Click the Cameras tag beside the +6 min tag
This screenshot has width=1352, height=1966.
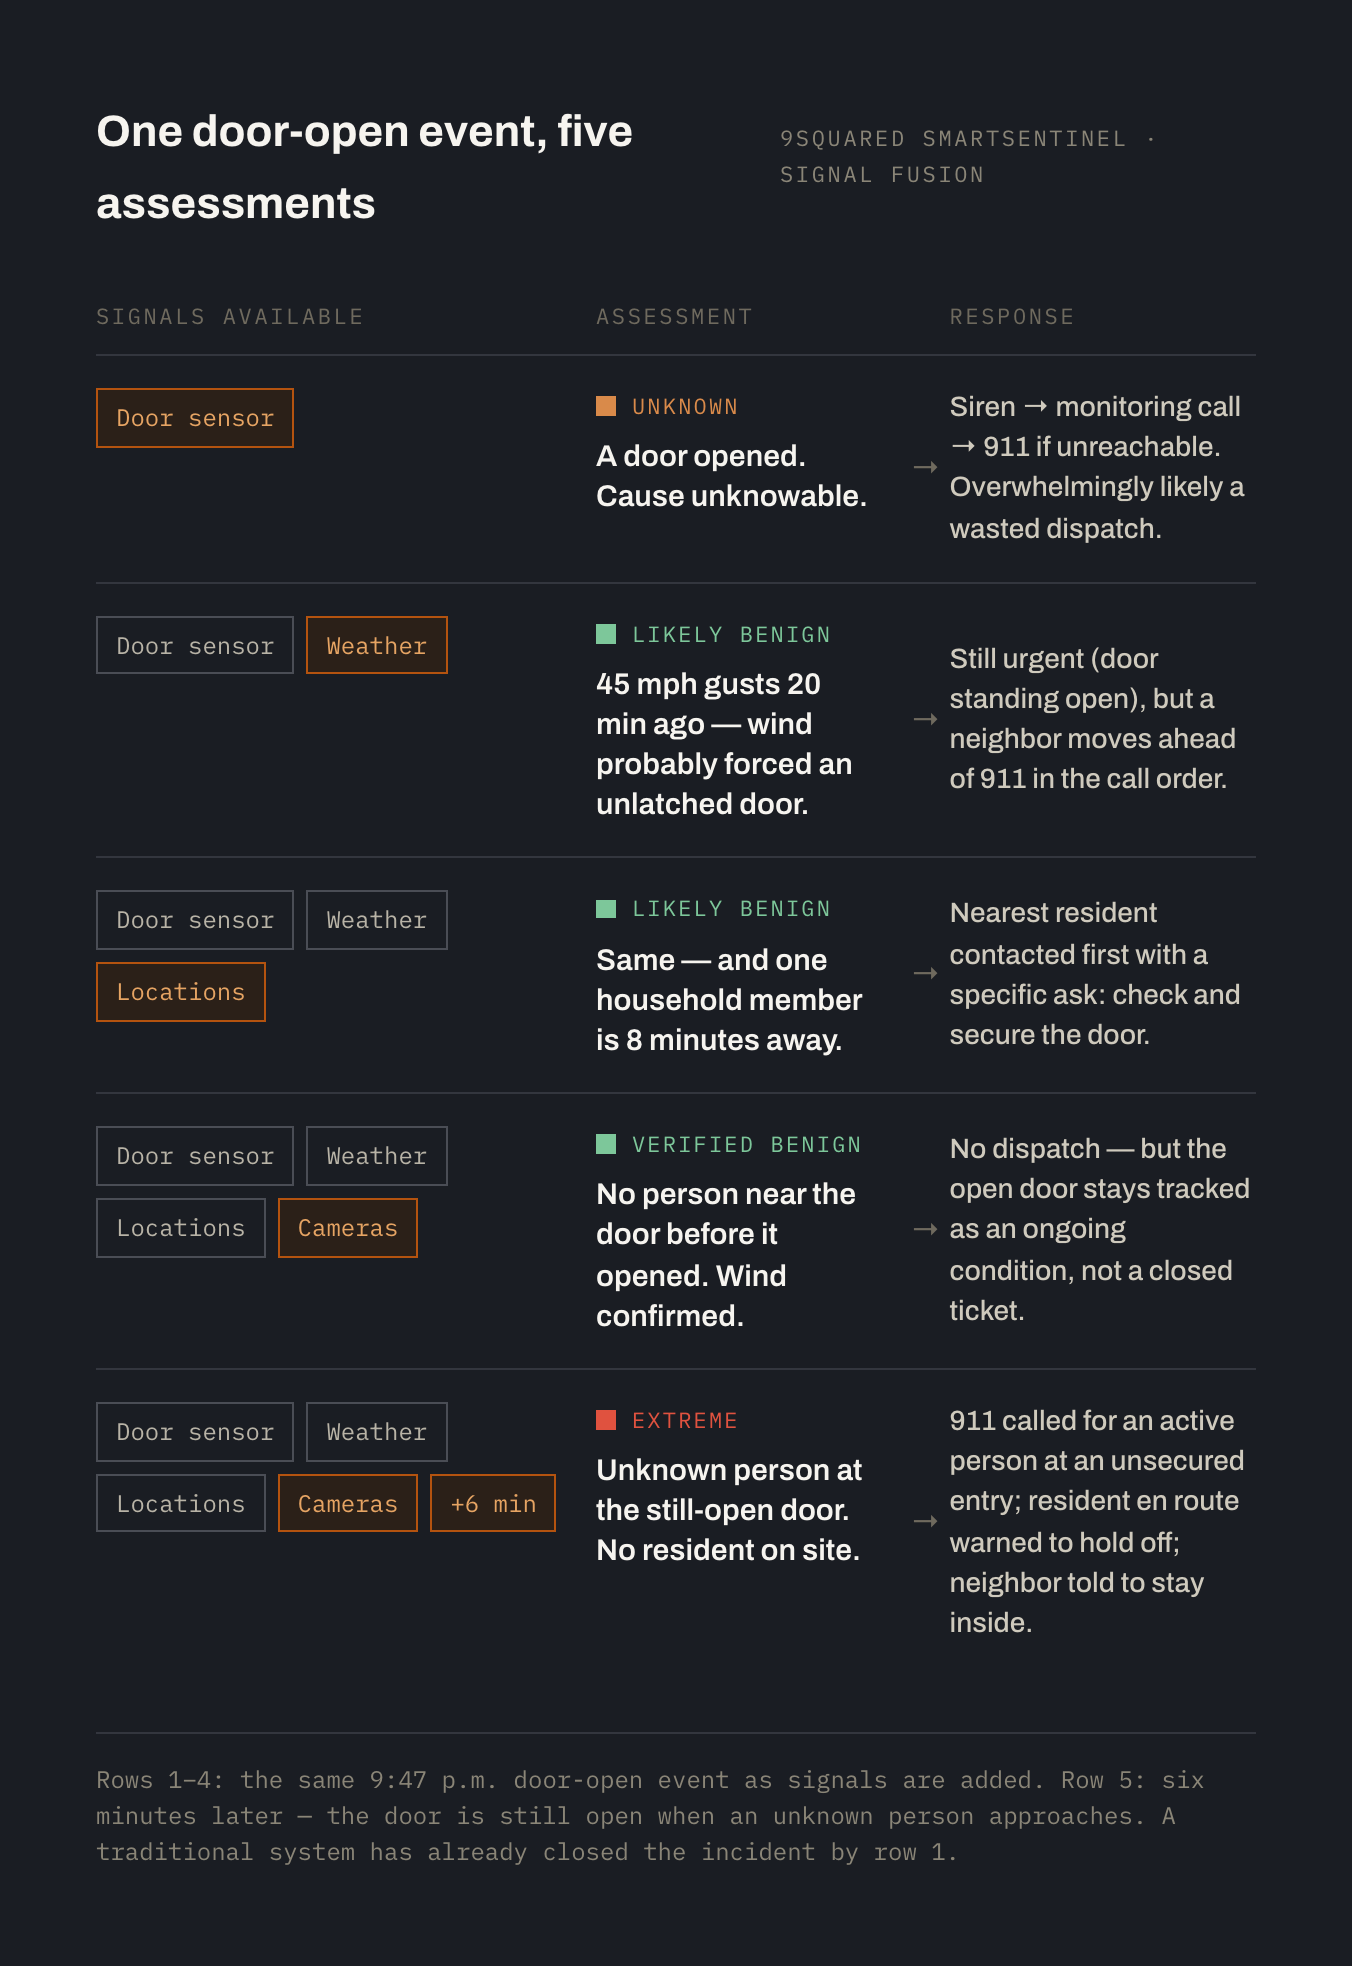tap(348, 1504)
